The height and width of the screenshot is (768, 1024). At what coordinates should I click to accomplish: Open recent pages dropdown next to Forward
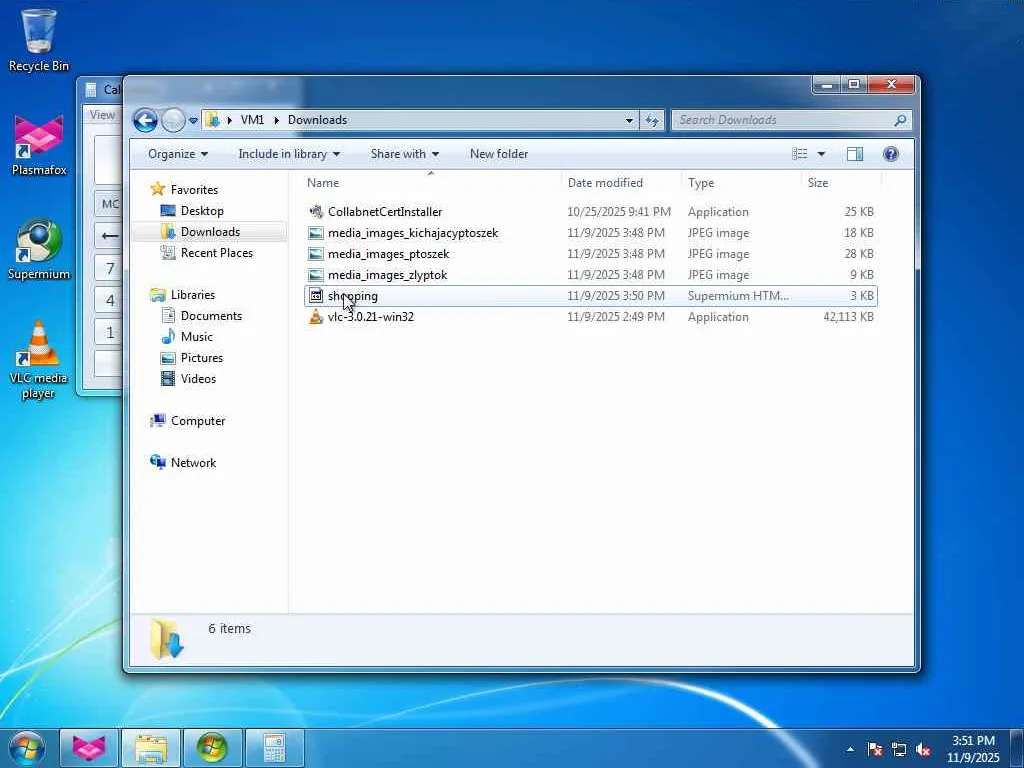point(193,121)
